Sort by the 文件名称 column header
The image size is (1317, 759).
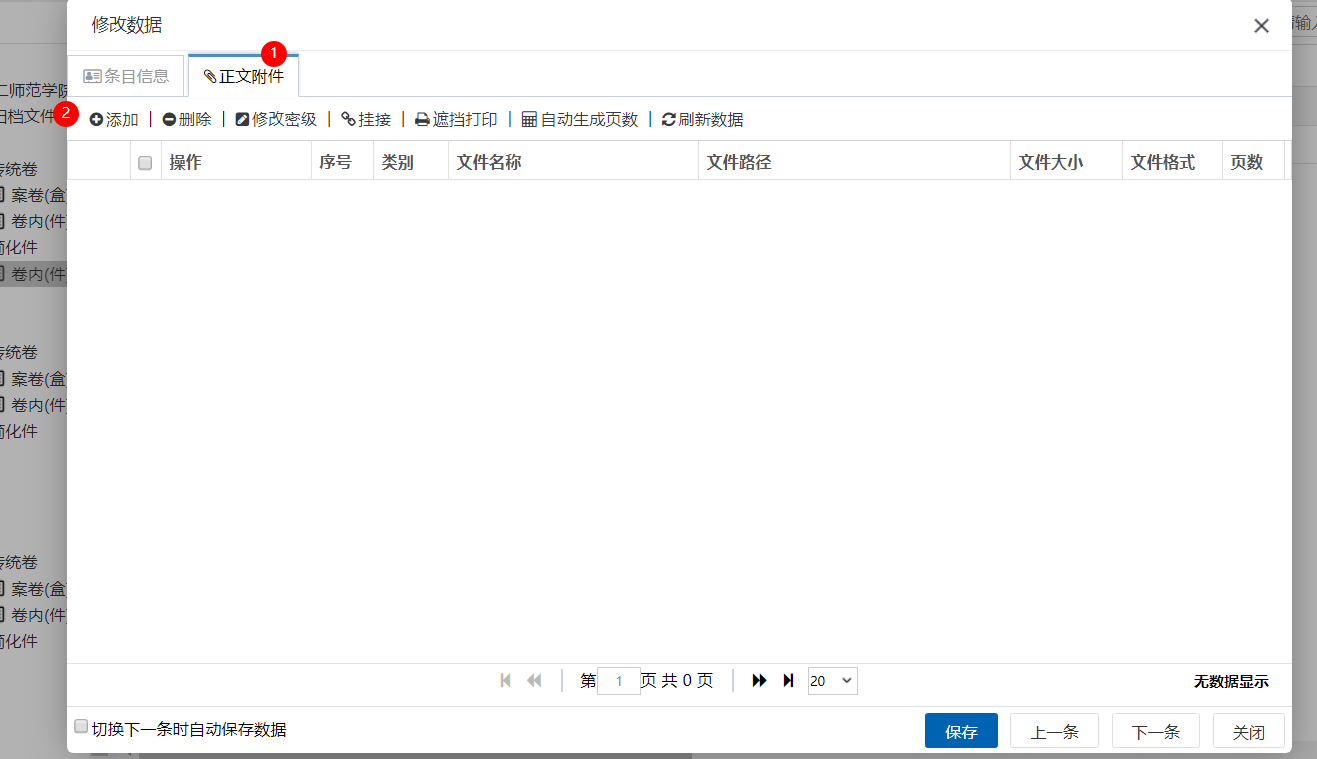click(489, 162)
